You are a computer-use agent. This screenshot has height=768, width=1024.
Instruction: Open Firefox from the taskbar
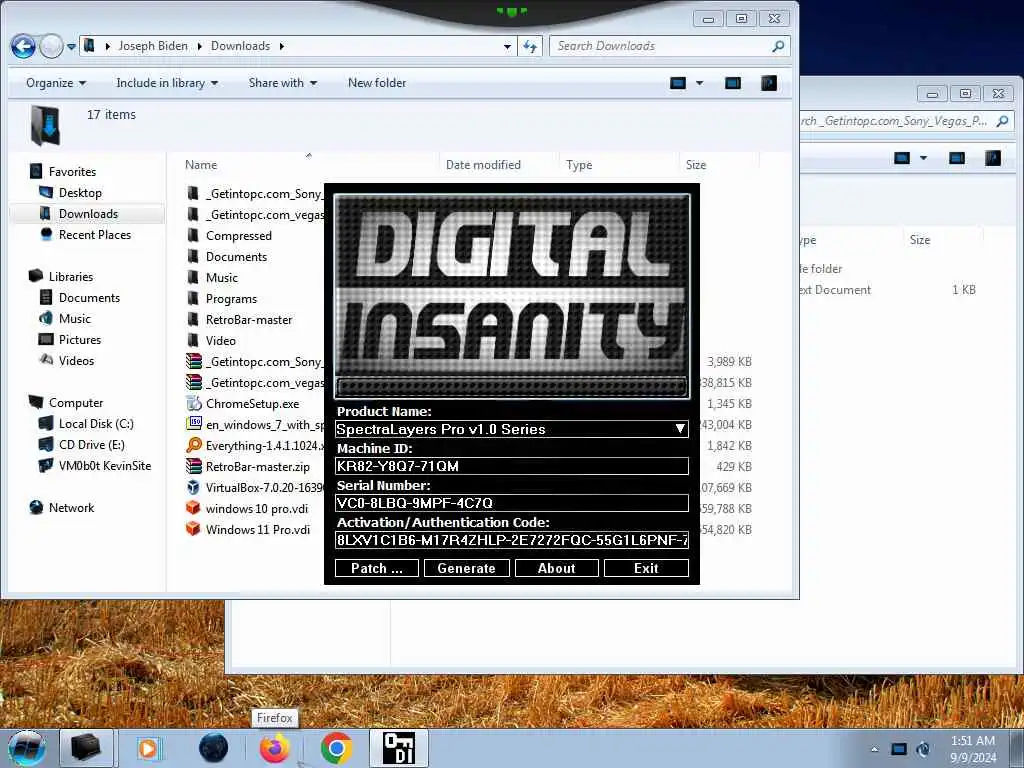coord(274,748)
